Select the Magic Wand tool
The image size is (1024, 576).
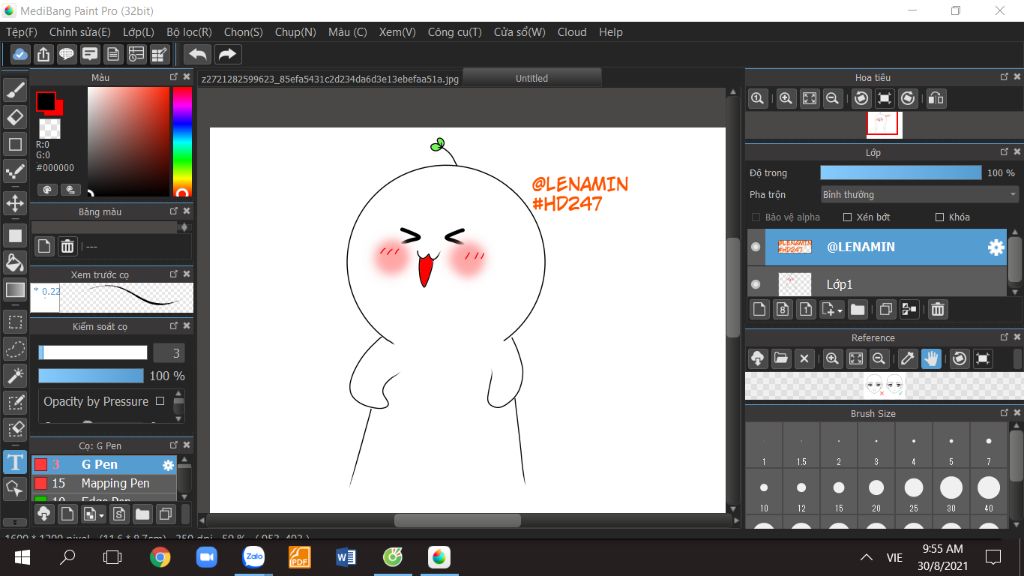(x=15, y=376)
